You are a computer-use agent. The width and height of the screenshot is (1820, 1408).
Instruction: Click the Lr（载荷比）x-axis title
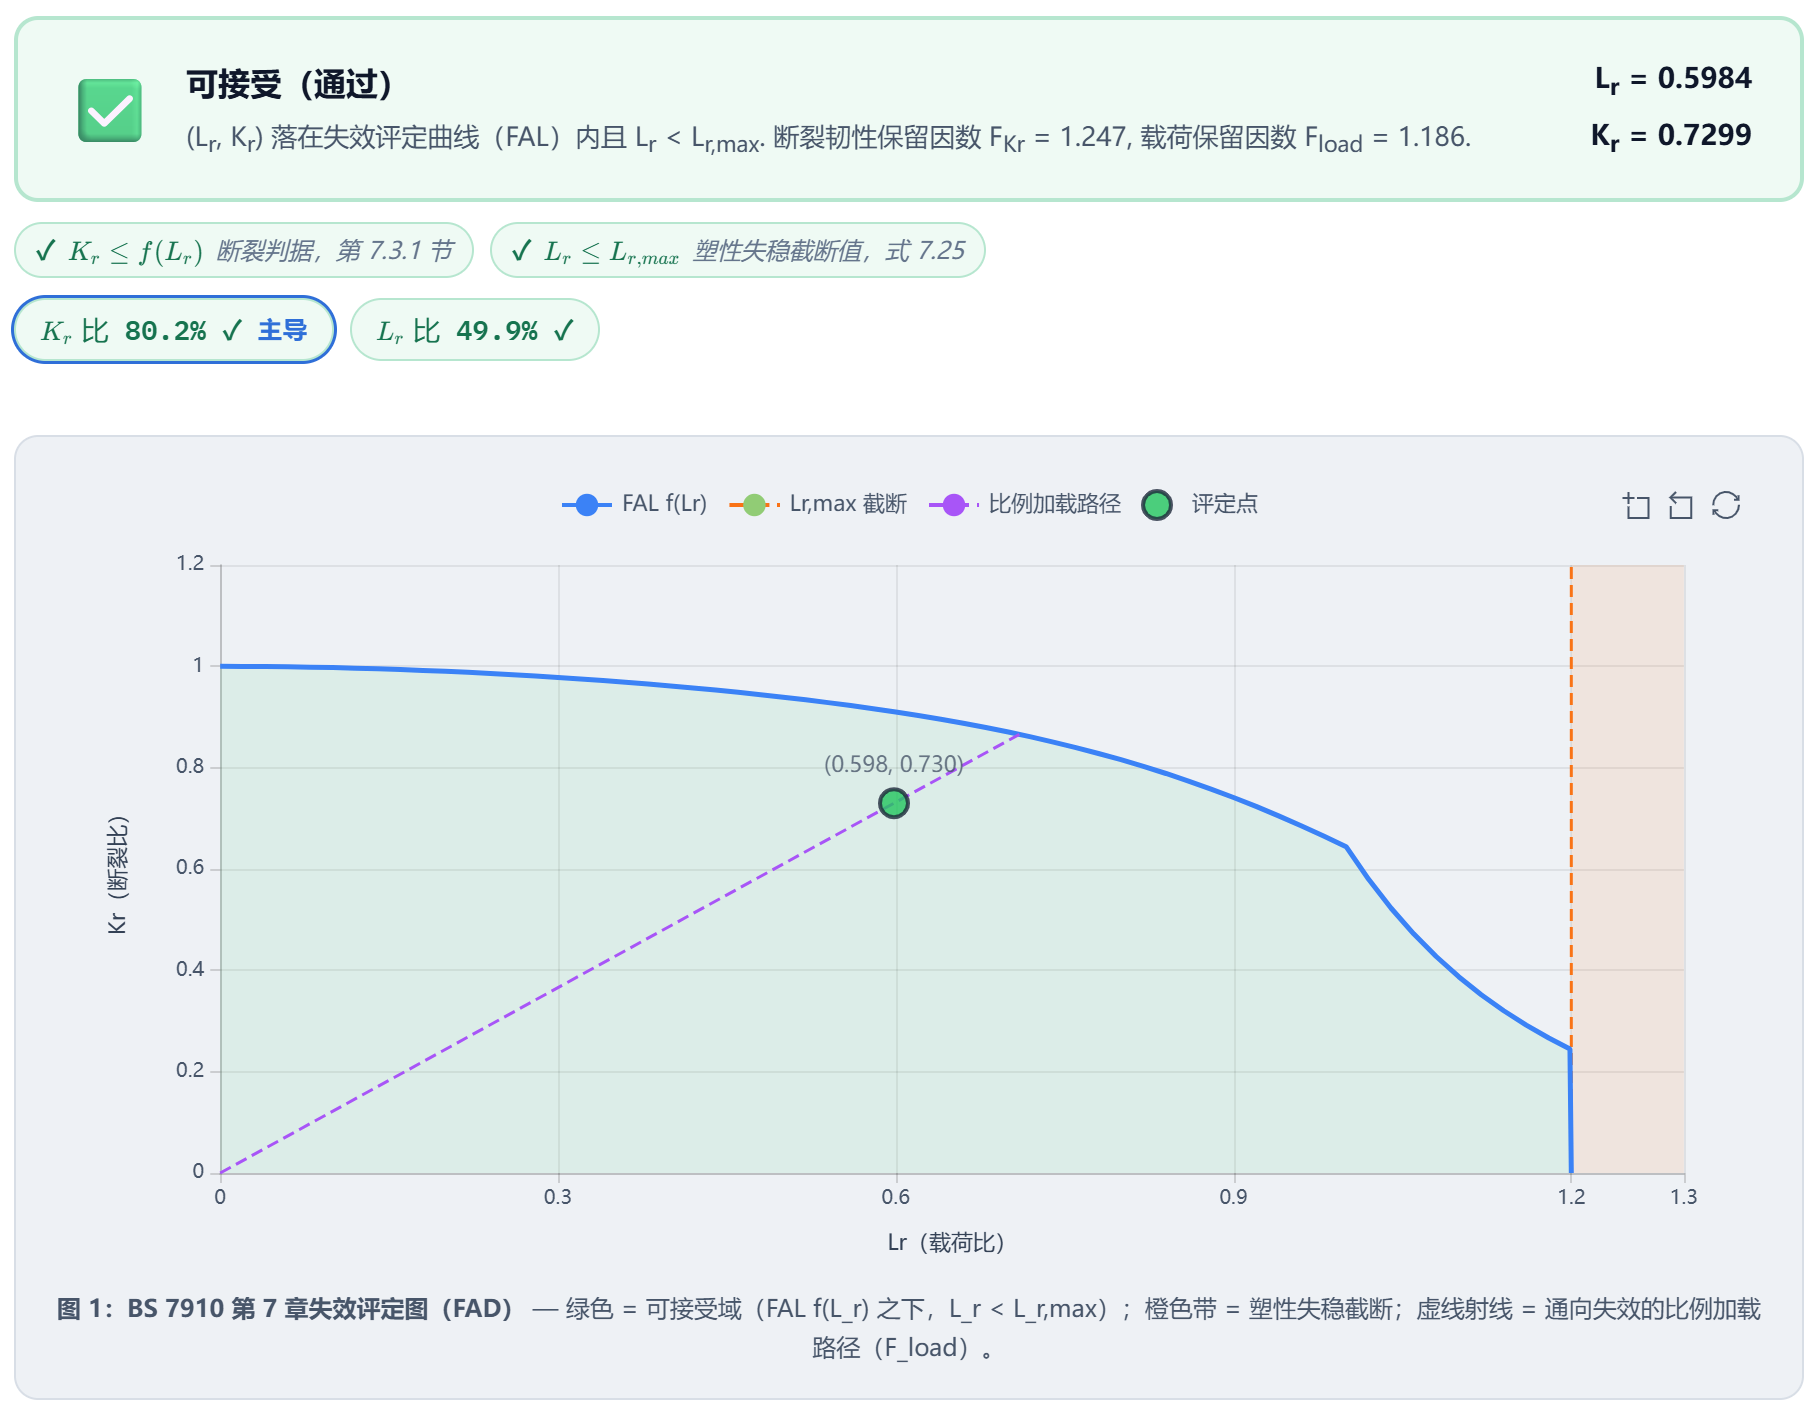(x=946, y=1243)
